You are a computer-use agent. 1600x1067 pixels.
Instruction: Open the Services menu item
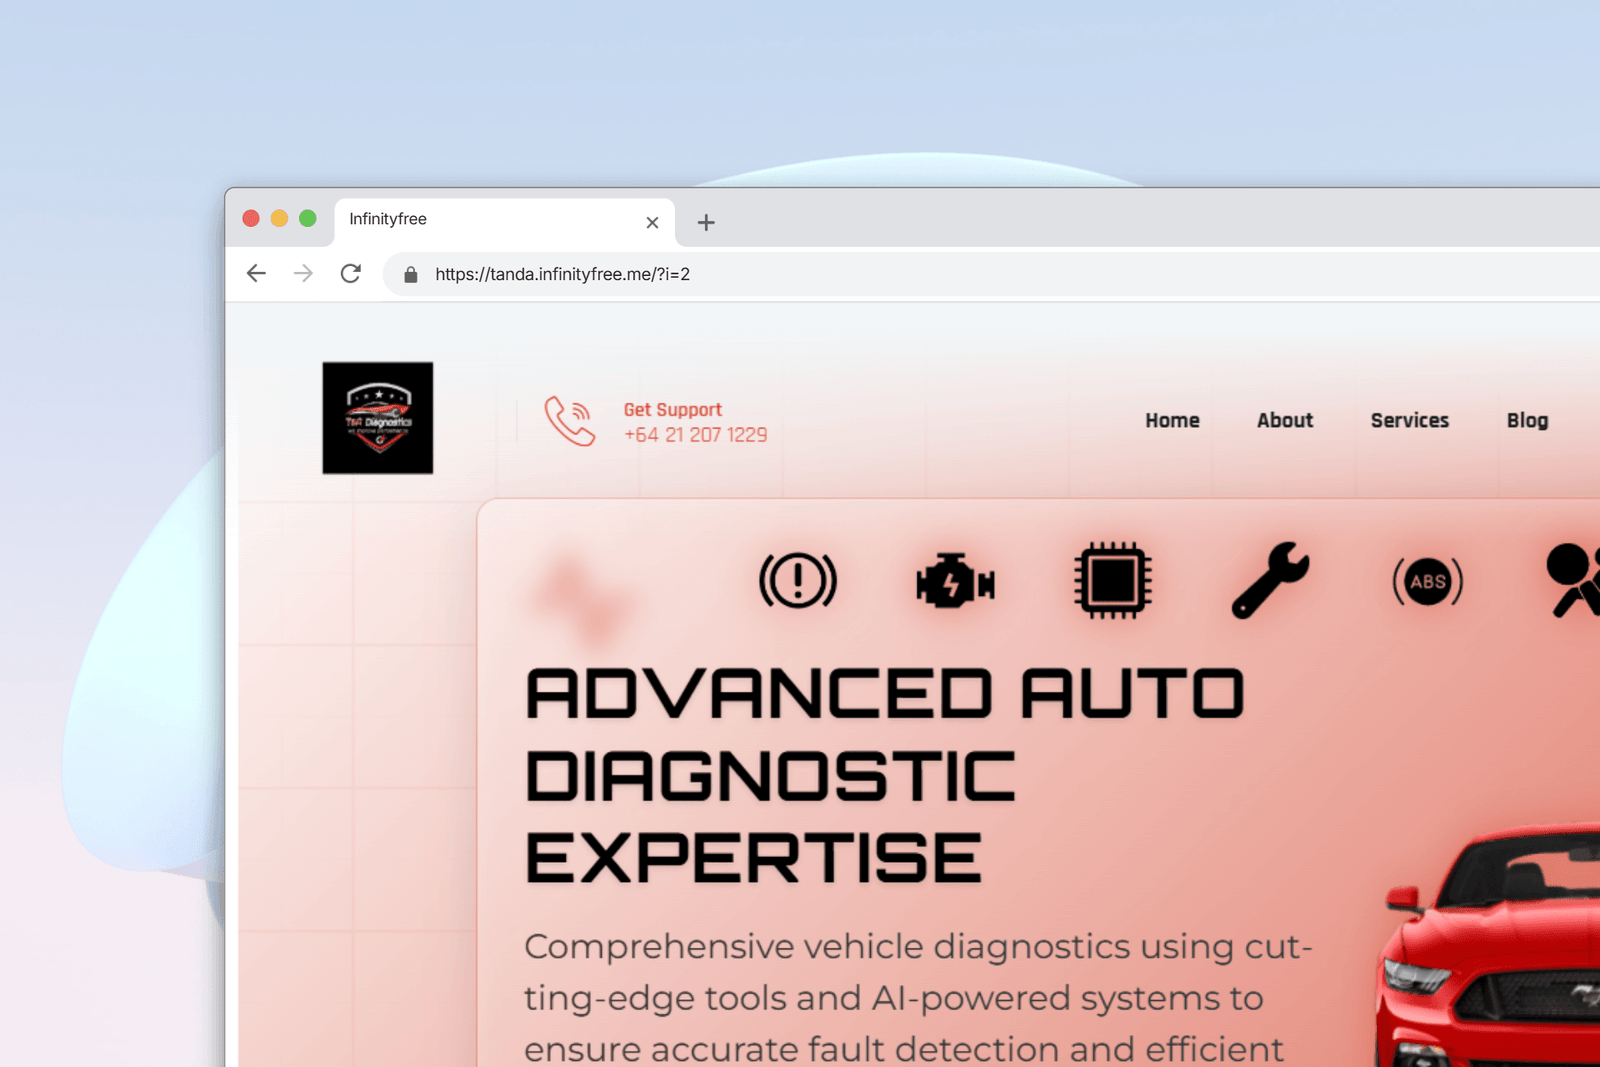(1409, 421)
